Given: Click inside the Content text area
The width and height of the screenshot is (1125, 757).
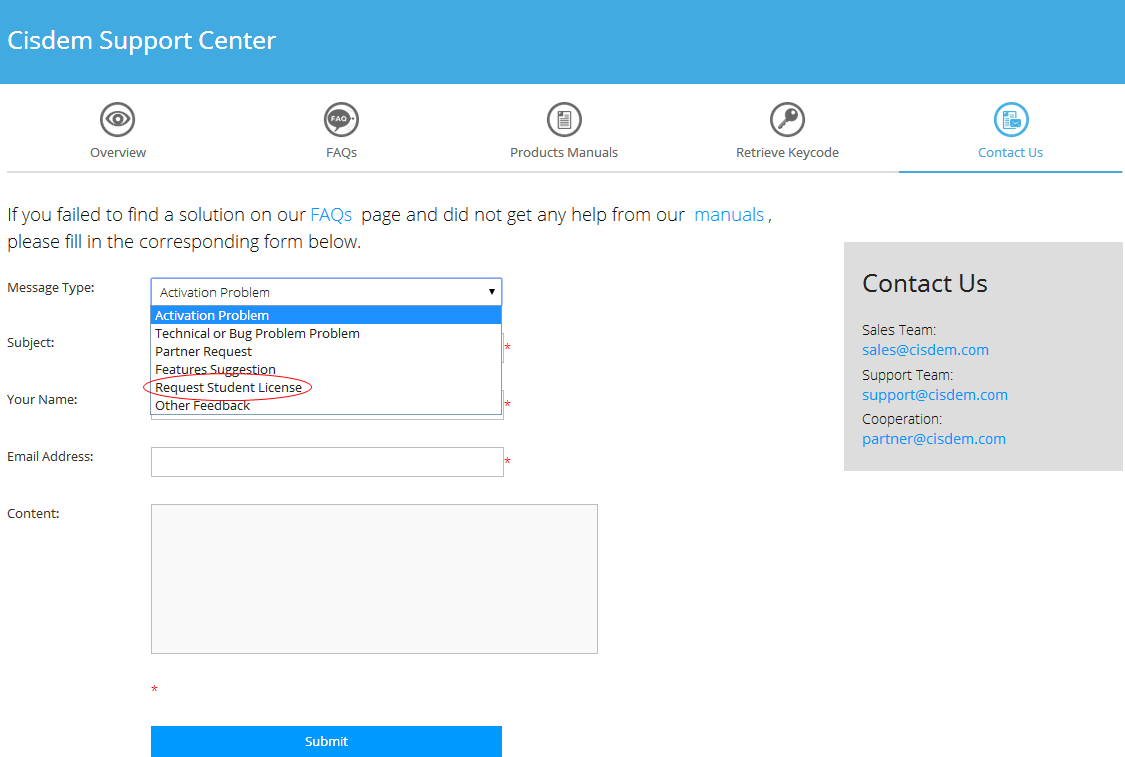Looking at the screenshot, I should (374, 579).
